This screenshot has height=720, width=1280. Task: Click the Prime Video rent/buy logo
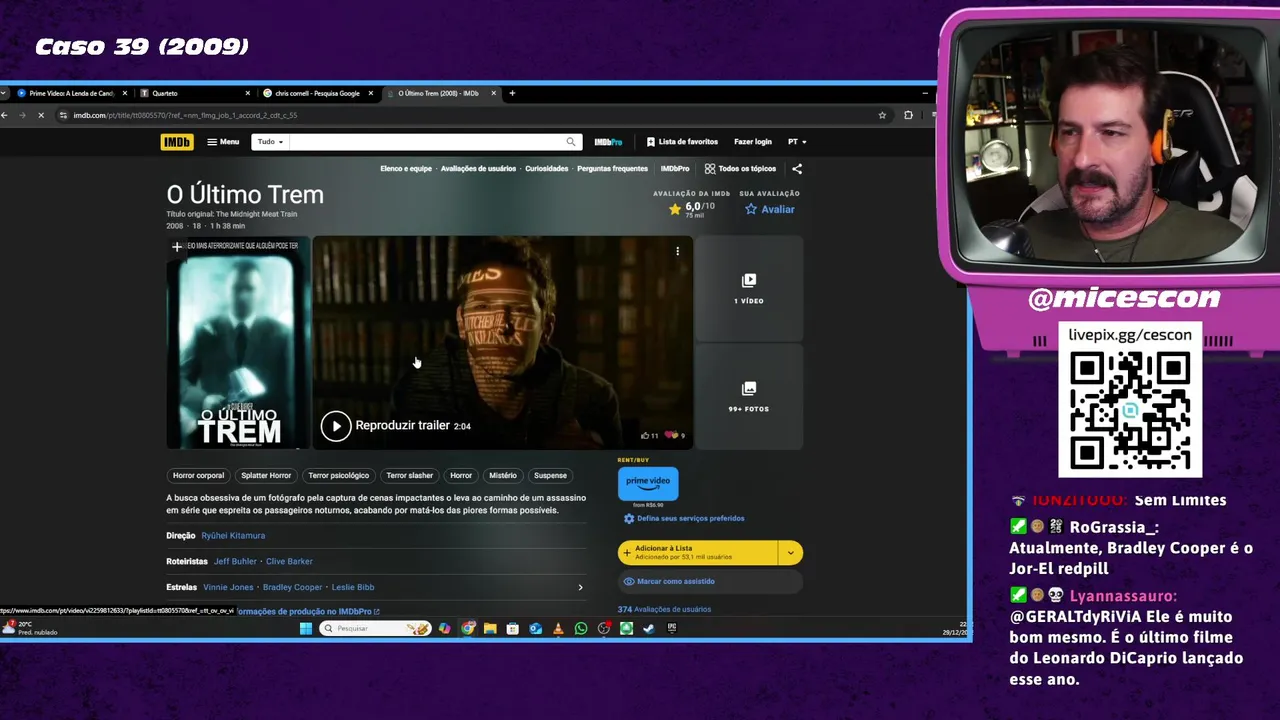click(x=648, y=483)
